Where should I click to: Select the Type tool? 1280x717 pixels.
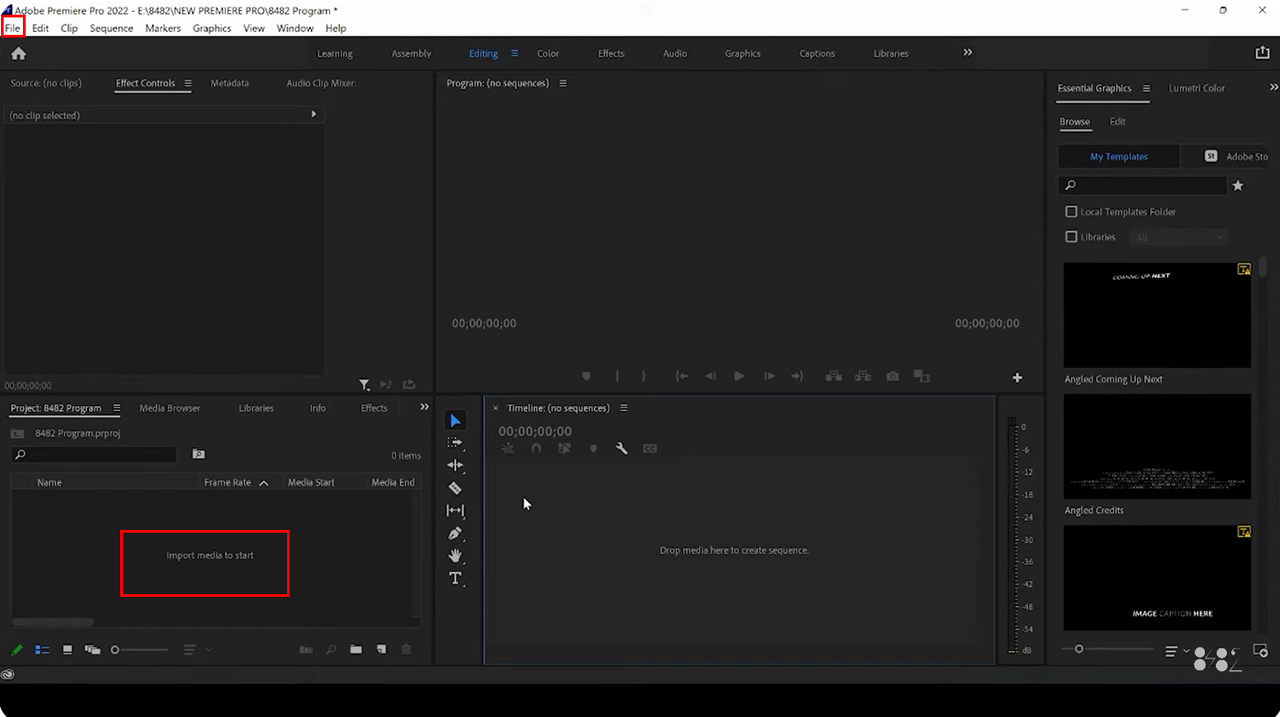click(455, 578)
